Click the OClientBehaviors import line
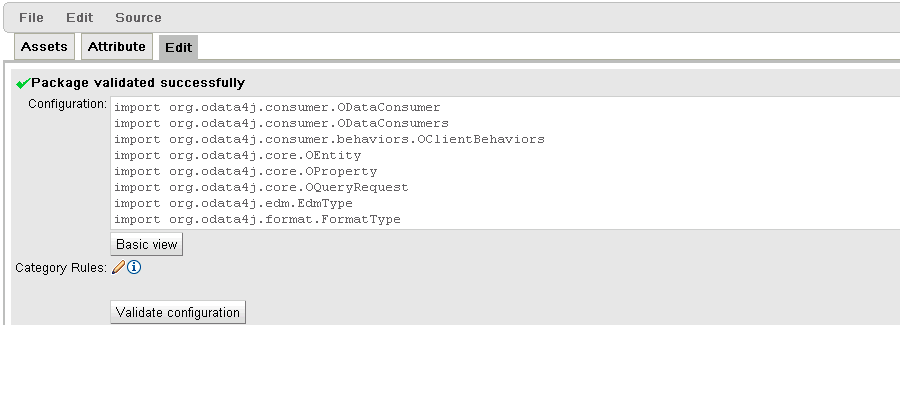Screen dimensions: 900x400 pyautogui.click(x=329, y=139)
